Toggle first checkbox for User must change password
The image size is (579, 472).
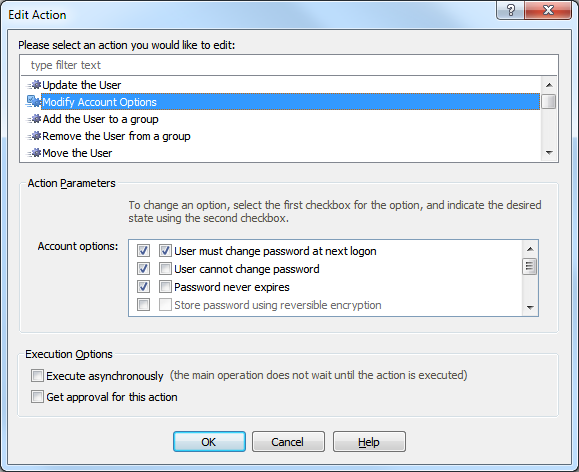click(143, 251)
